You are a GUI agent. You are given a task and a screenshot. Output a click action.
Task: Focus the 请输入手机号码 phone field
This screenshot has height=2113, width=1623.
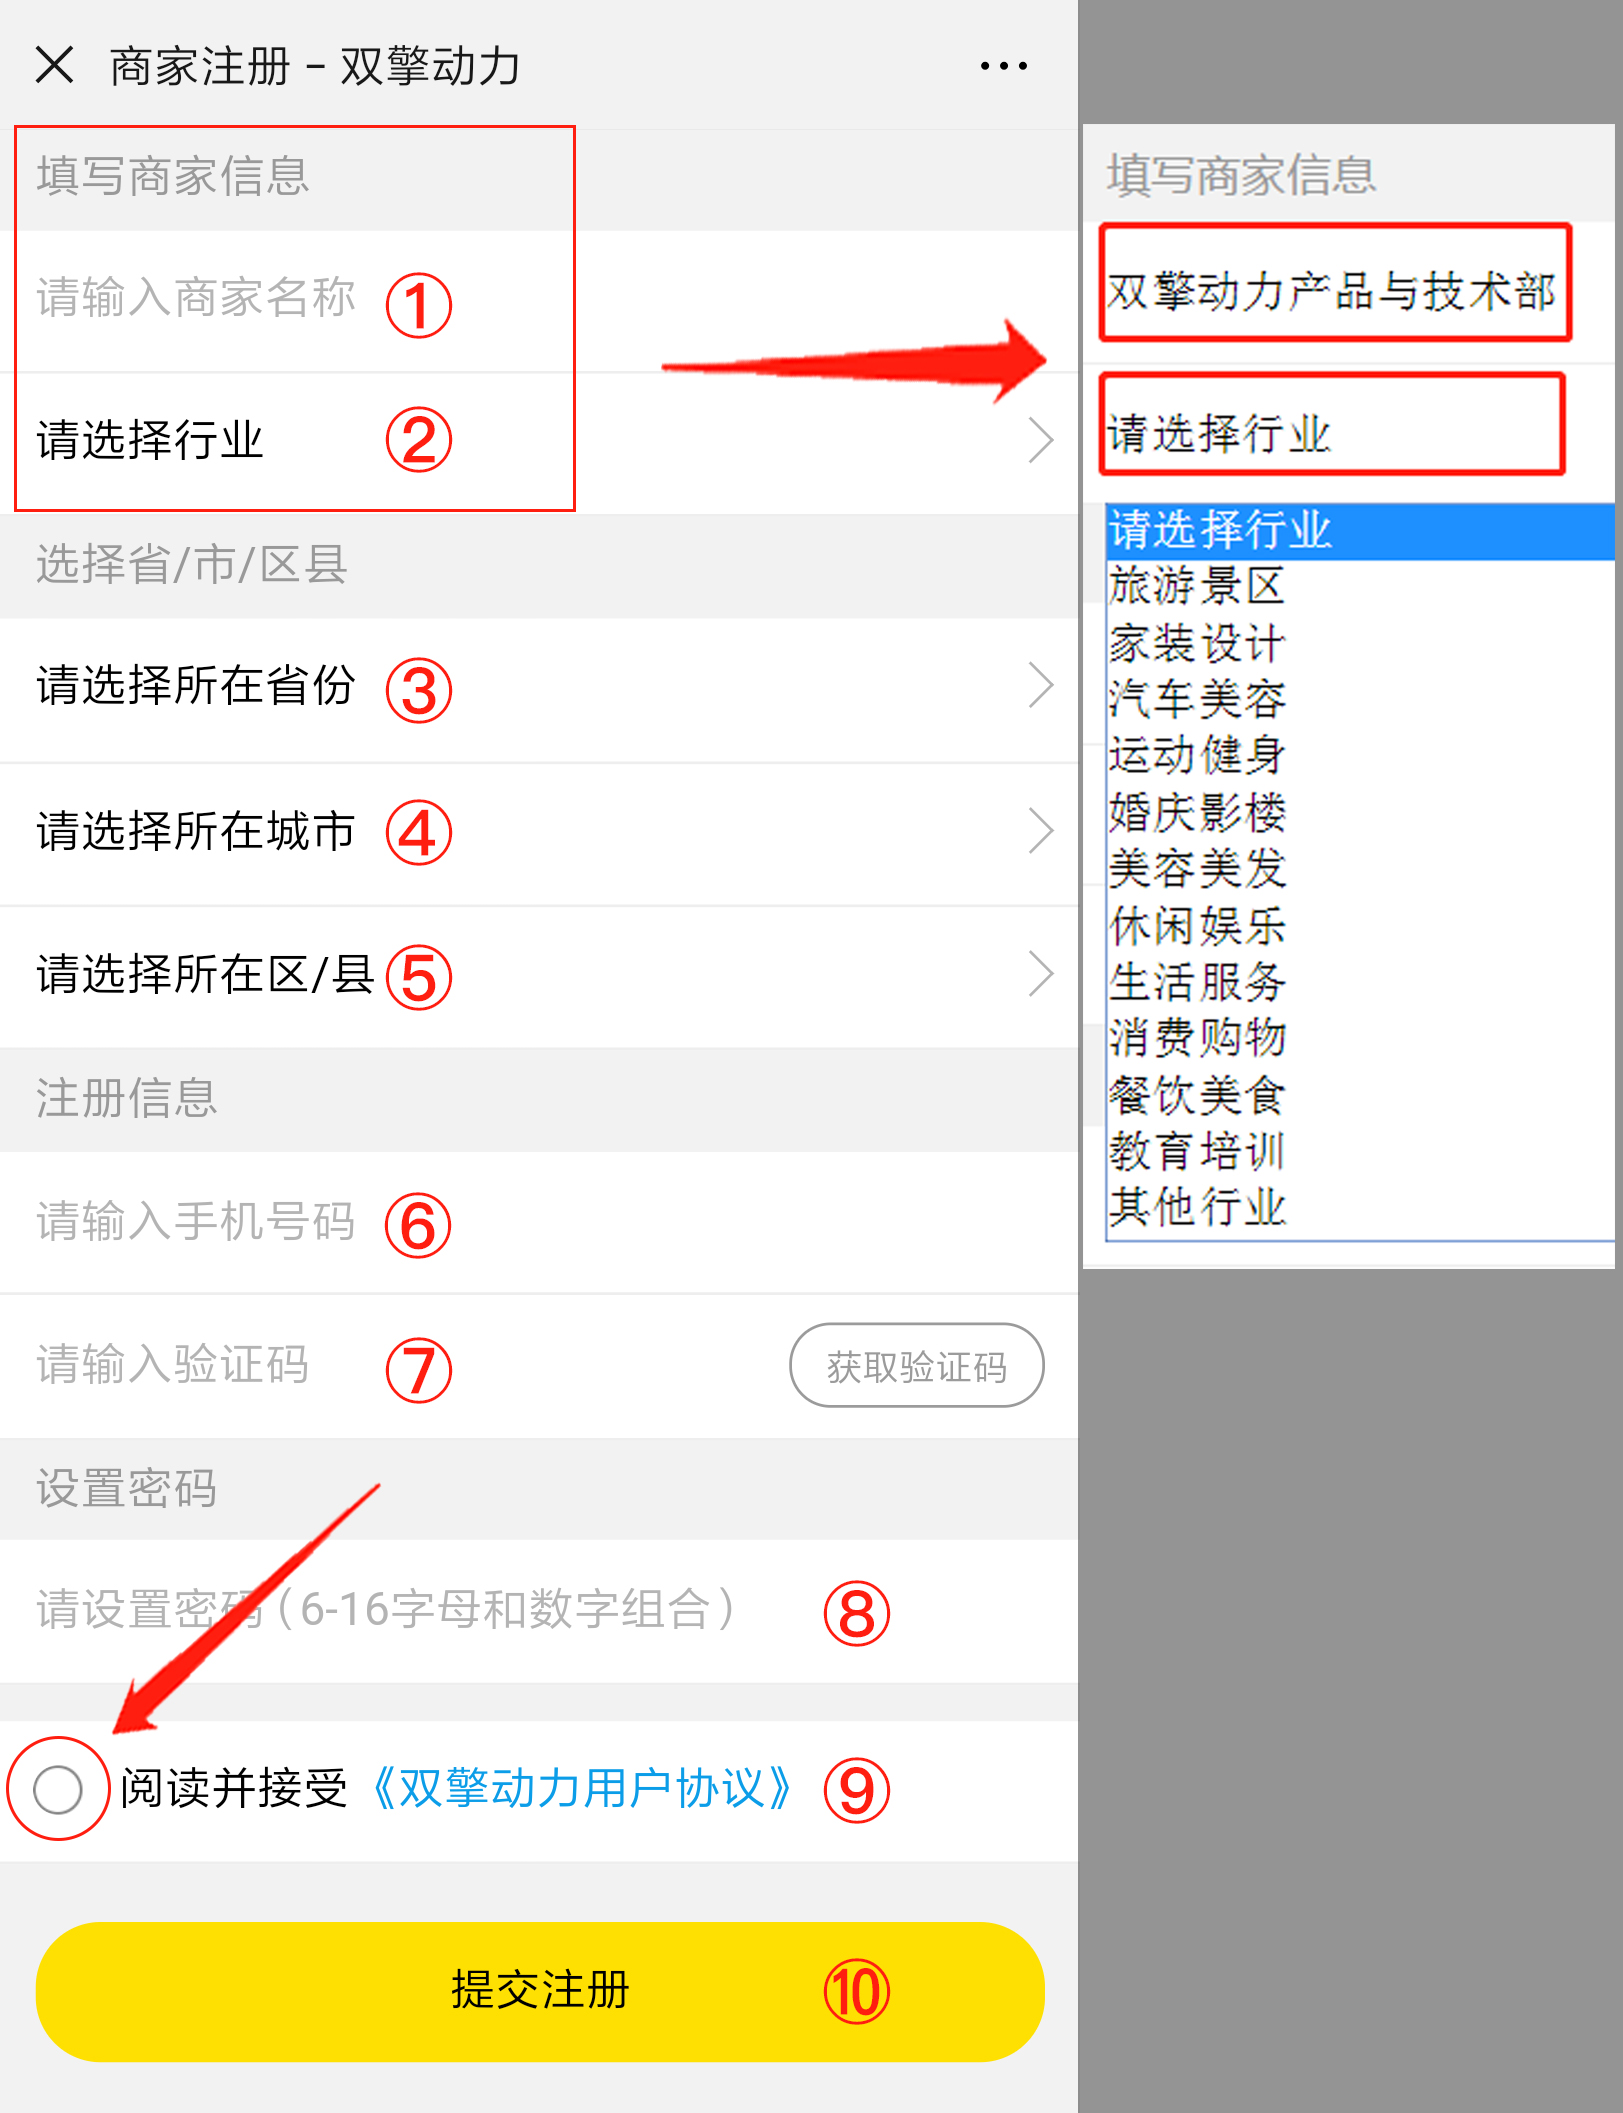(539, 1222)
